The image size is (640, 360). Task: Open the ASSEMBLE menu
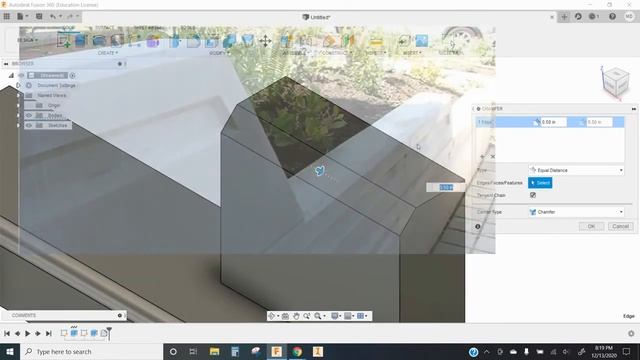[x=297, y=53]
